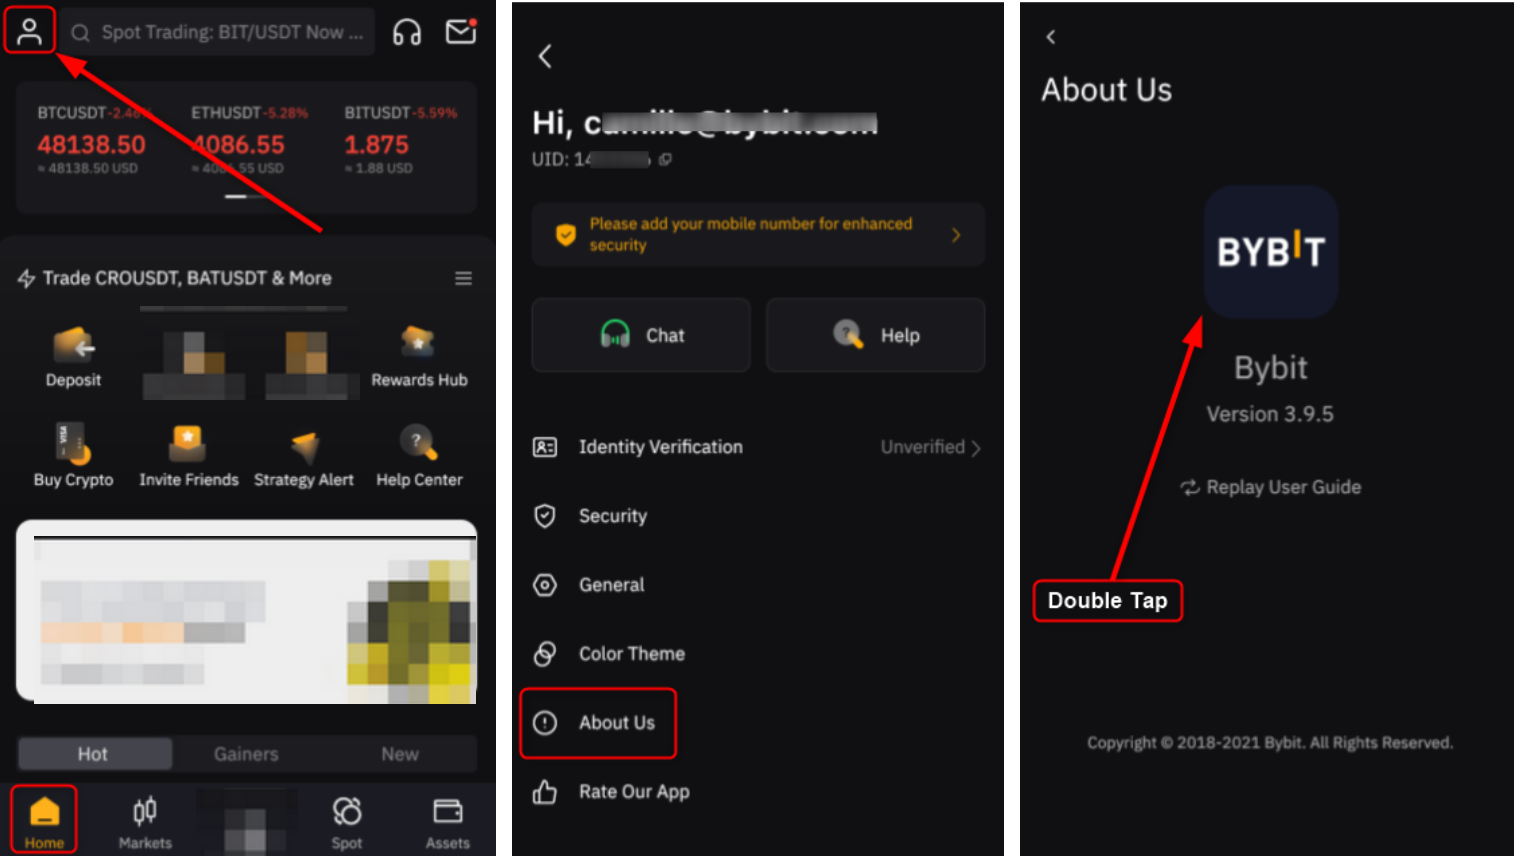1514x856 pixels.
Task: Open the profile icon at top left
Action: click(x=29, y=32)
